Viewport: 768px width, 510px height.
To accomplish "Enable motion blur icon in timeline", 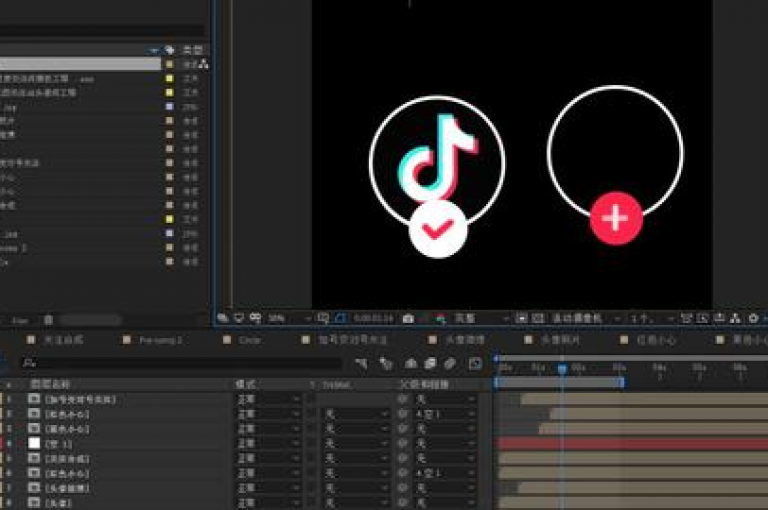I will pyautogui.click(x=450, y=364).
